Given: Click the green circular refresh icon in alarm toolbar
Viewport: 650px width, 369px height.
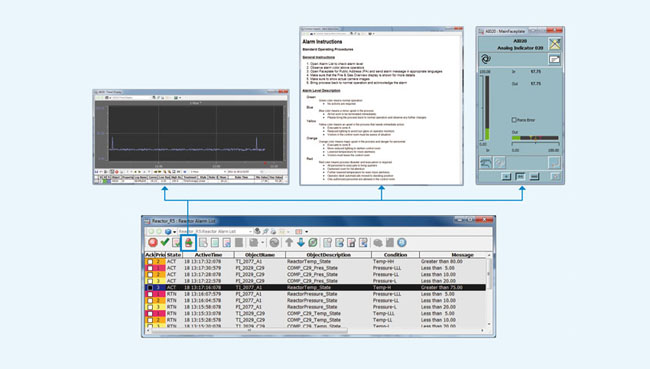Looking at the screenshot, I should tap(313, 243).
